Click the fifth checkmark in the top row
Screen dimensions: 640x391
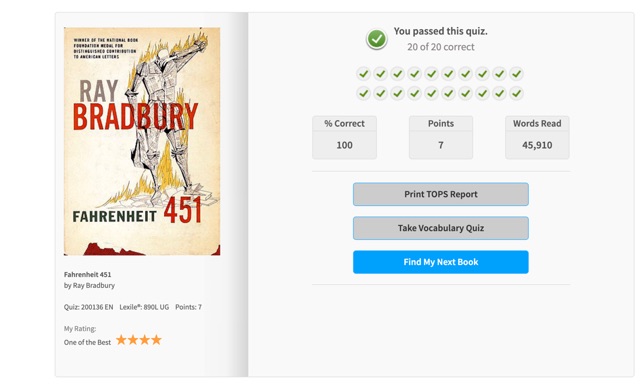pyautogui.click(x=431, y=74)
